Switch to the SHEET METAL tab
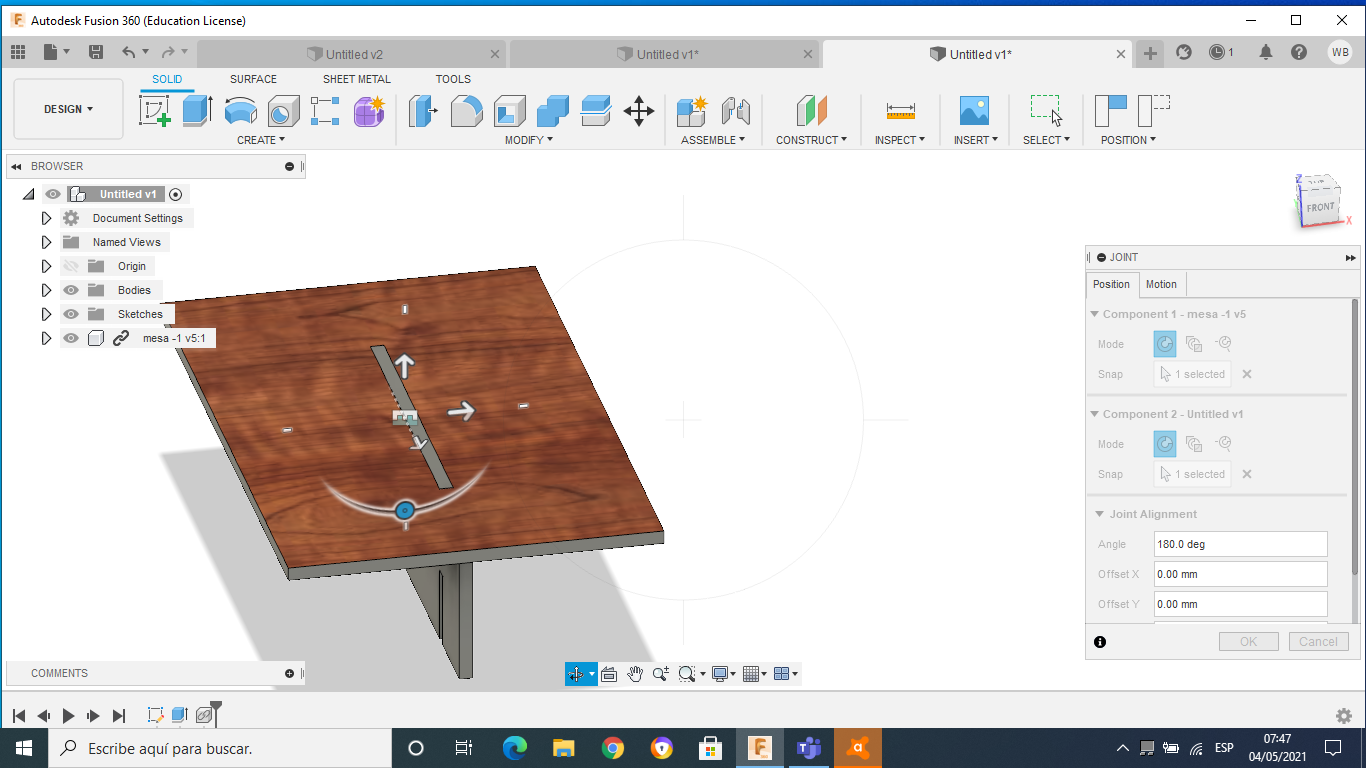Viewport: 1366px width, 768px height. point(357,79)
